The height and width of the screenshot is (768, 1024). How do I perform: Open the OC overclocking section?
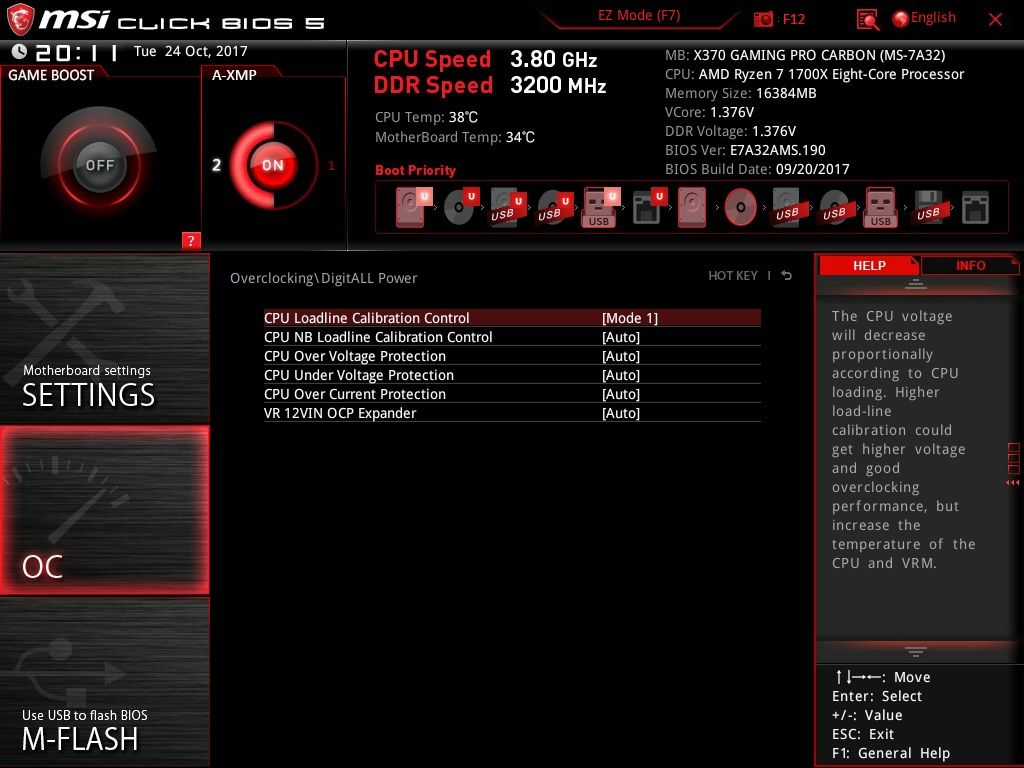(x=104, y=510)
